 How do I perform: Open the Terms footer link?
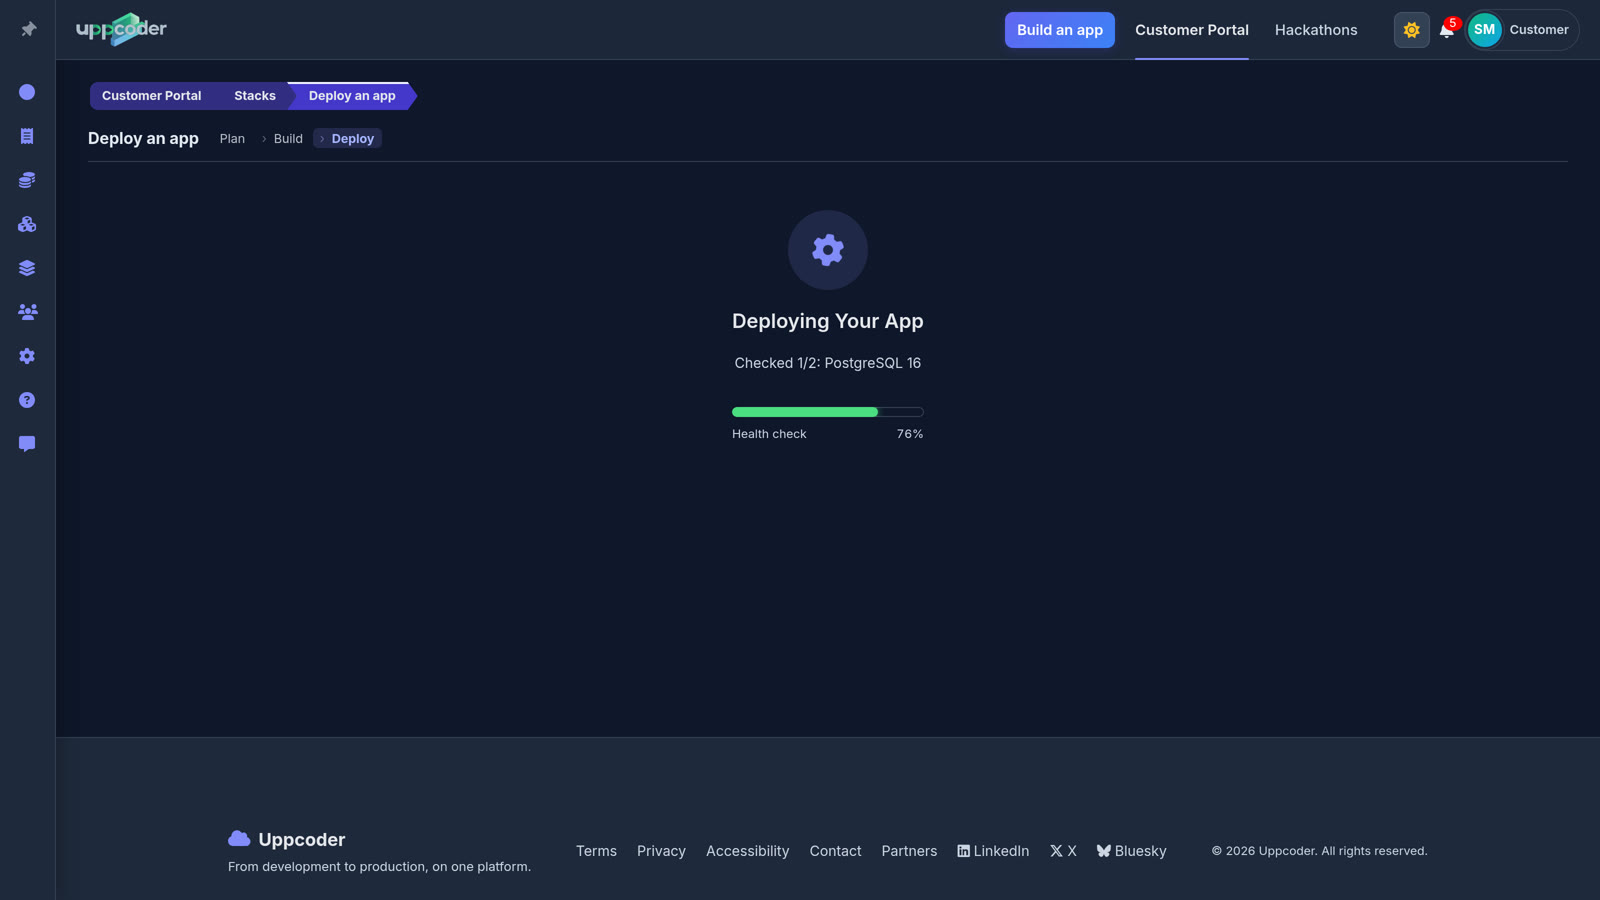596,851
